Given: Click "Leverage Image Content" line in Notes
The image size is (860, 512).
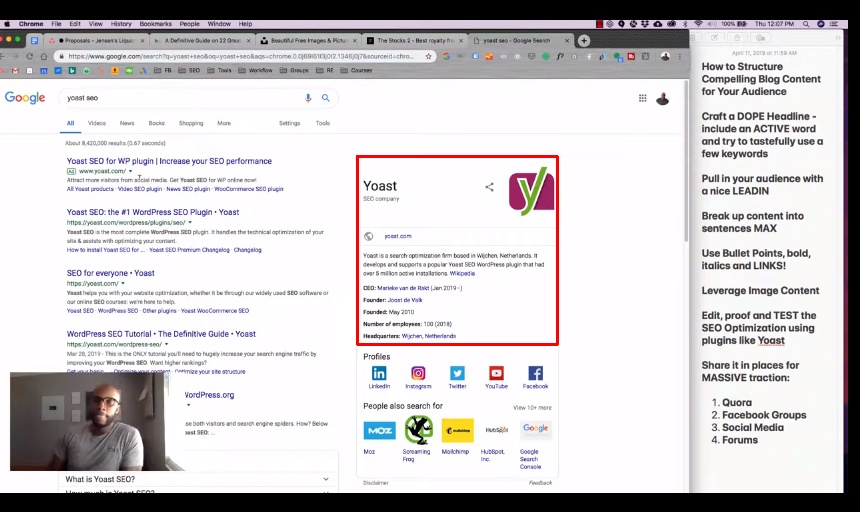Looking at the screenshot, I should point(760,291).
